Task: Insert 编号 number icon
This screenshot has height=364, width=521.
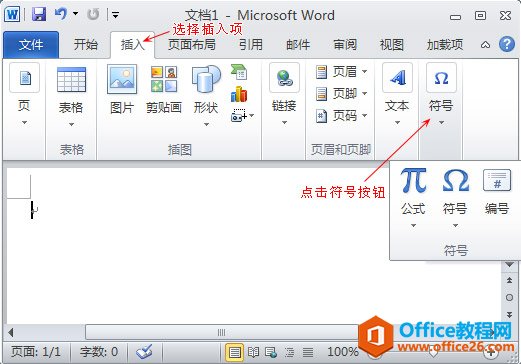Action: pyautogui.click(x=497, y=180)
